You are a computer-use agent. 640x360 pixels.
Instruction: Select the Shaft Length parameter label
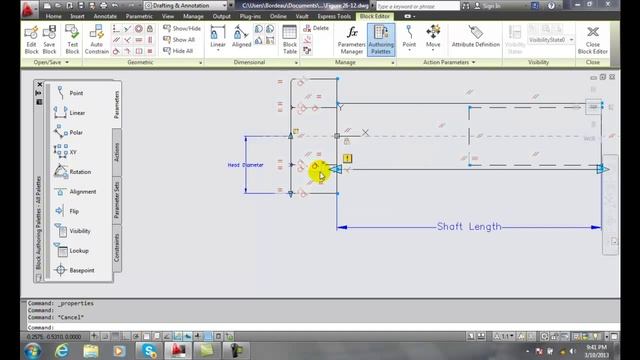coord(469,227)
